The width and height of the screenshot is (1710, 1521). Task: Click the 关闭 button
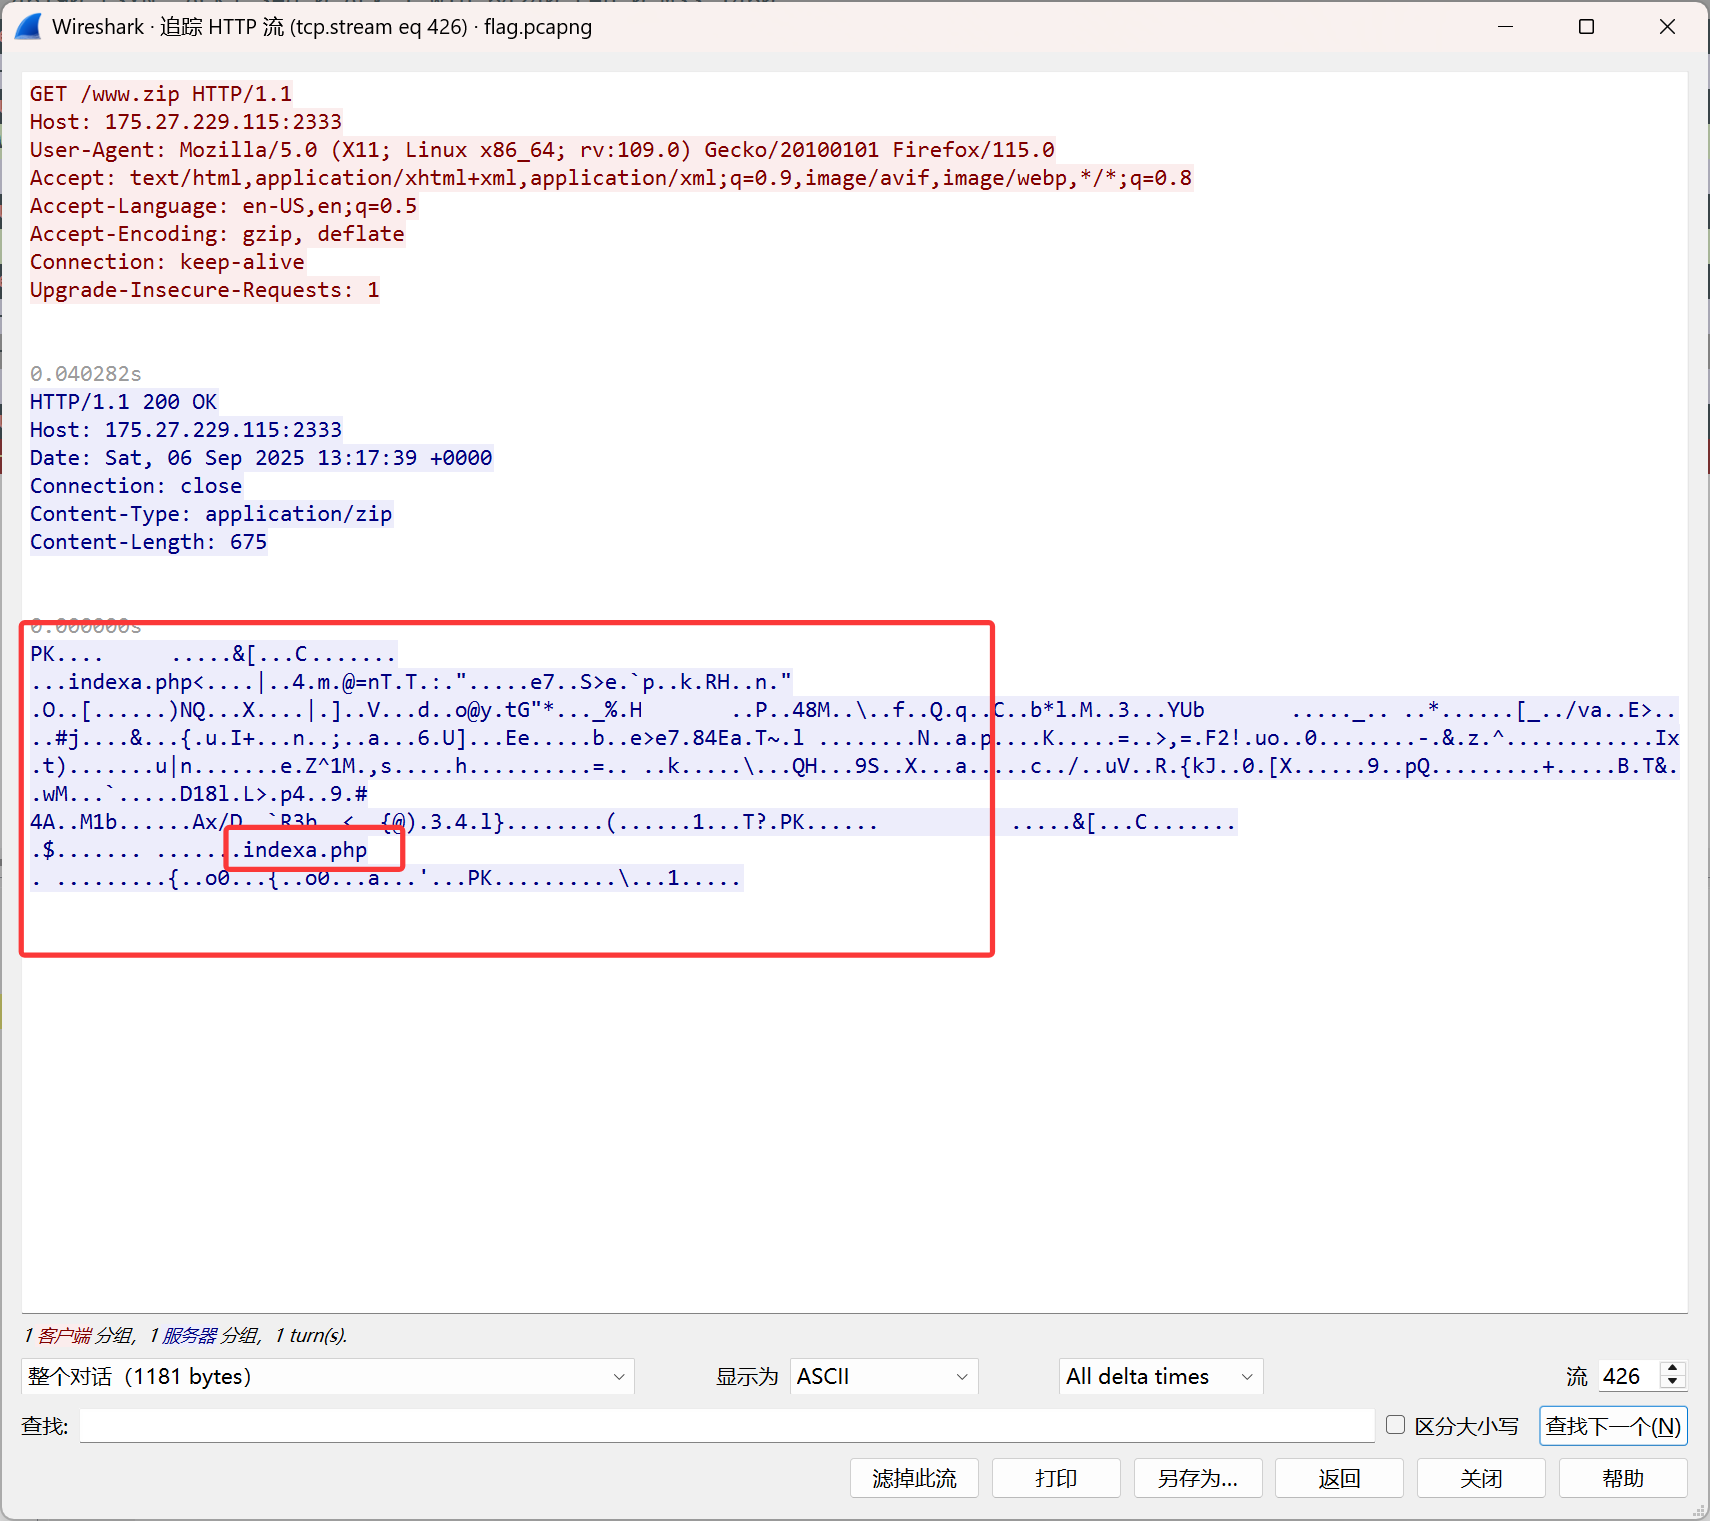coord(1481,1478)
